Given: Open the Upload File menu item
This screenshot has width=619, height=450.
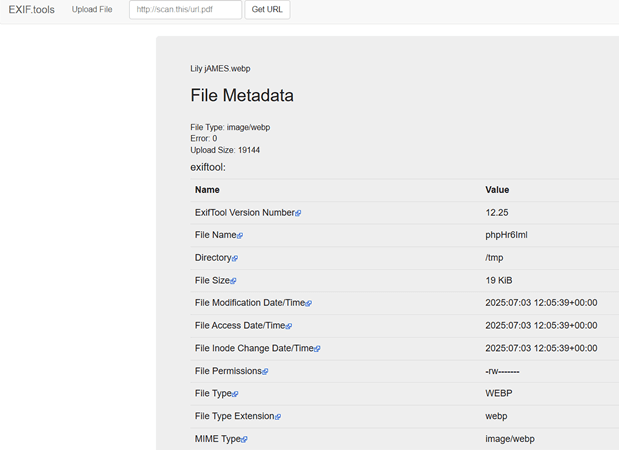Looking at the screenshot, I should coord(92,10).
